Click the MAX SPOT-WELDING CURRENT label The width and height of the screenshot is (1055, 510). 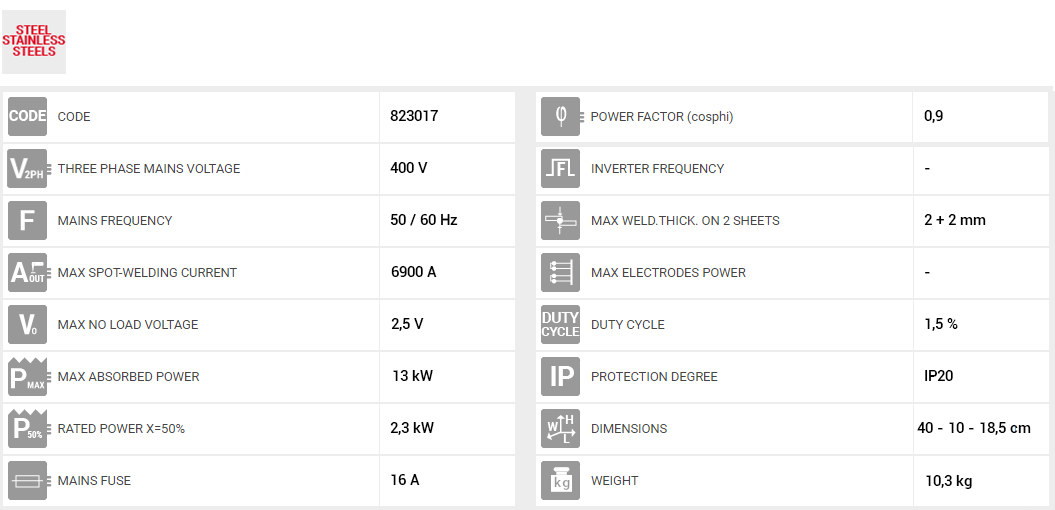147,273
